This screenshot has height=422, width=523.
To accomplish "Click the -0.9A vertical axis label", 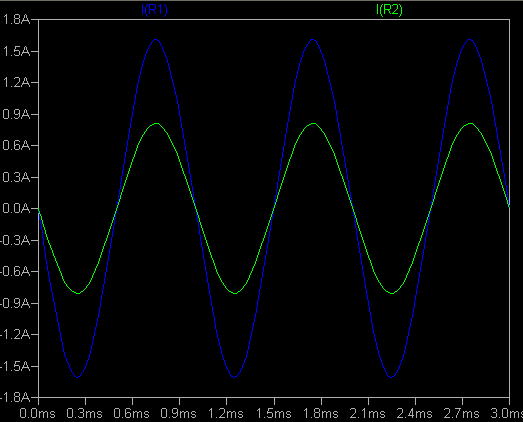I will pos(15,303).
